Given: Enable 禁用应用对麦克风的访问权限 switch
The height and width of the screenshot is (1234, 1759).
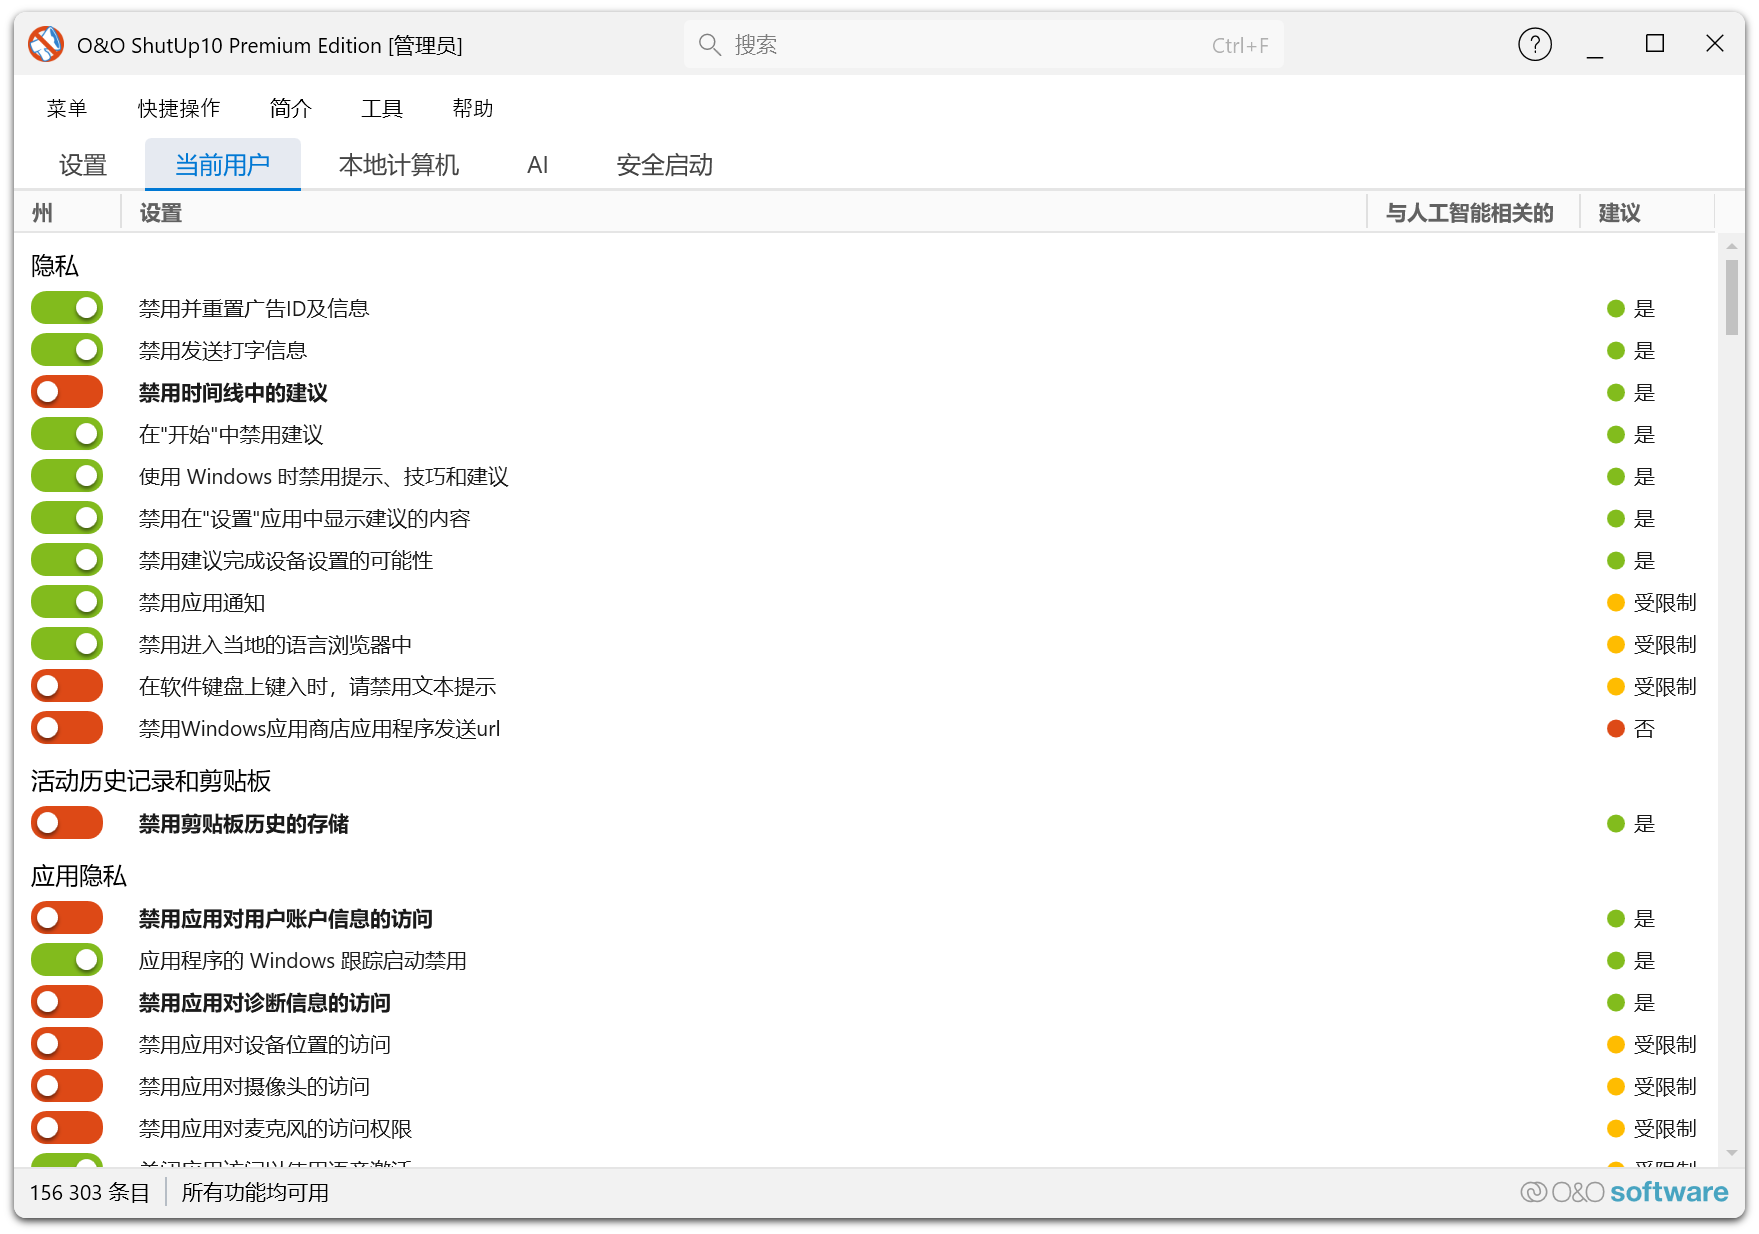Looking at the screenshot, I should click(67, 1128).
